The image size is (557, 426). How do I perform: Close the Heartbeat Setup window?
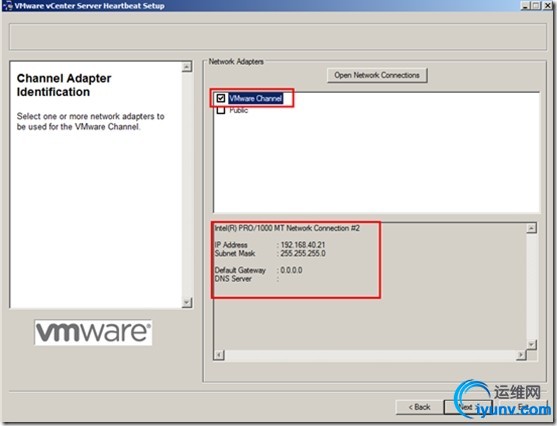[x=547, y=6]
